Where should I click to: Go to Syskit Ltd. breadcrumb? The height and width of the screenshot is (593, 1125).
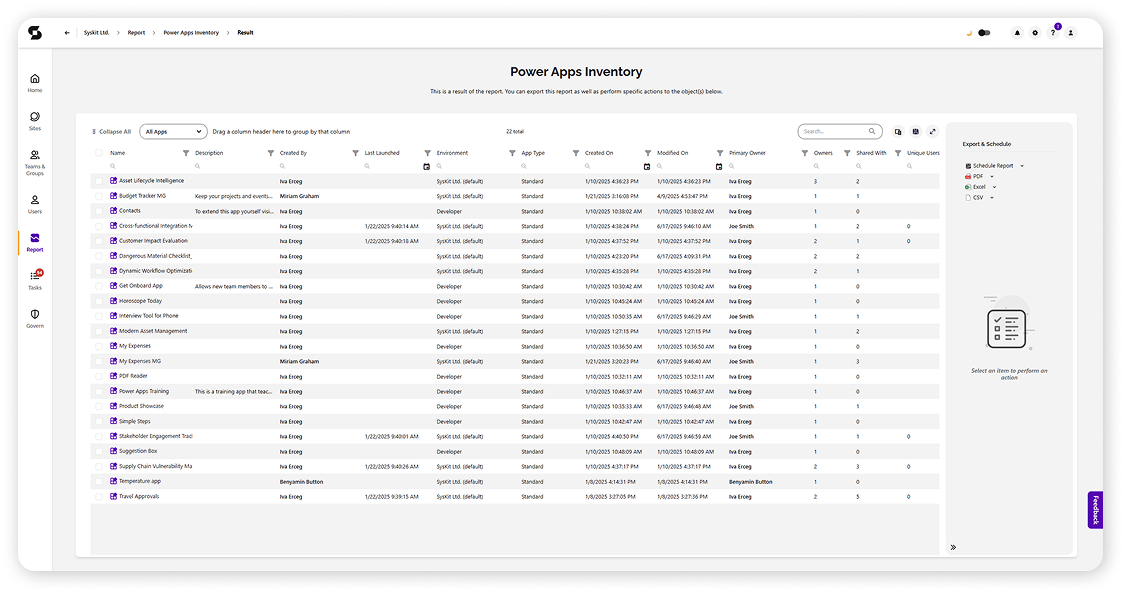point(96,33)
